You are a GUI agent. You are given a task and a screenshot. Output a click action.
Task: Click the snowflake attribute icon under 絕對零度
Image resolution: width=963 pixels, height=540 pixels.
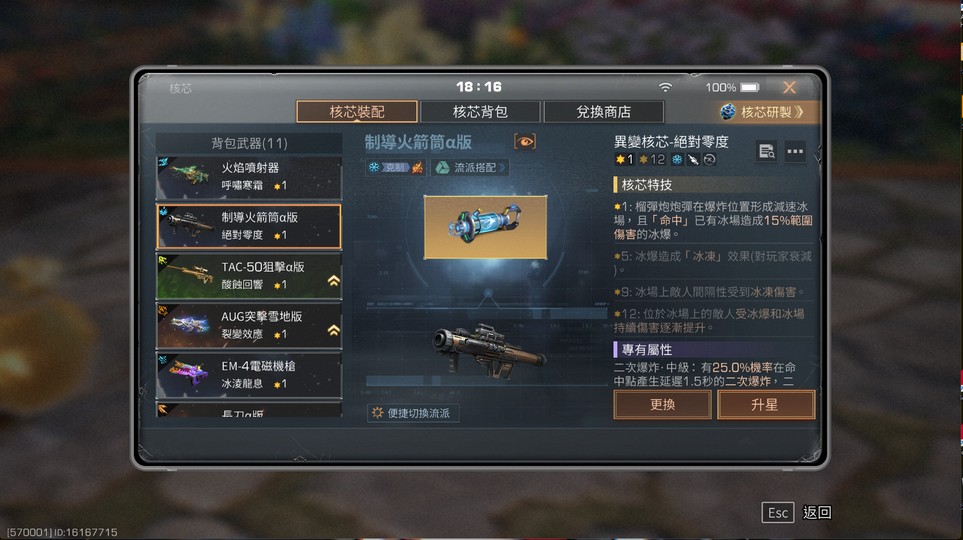tap(677, 160)
